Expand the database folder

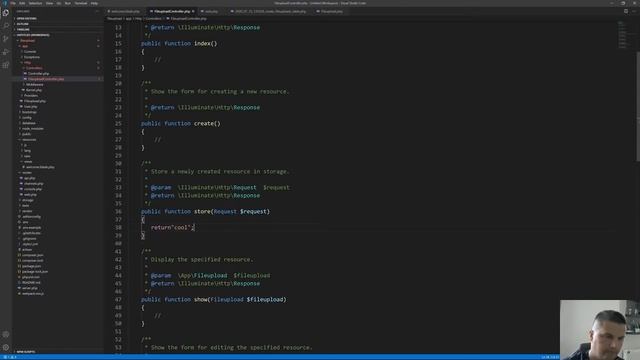[x=29, y=123]
